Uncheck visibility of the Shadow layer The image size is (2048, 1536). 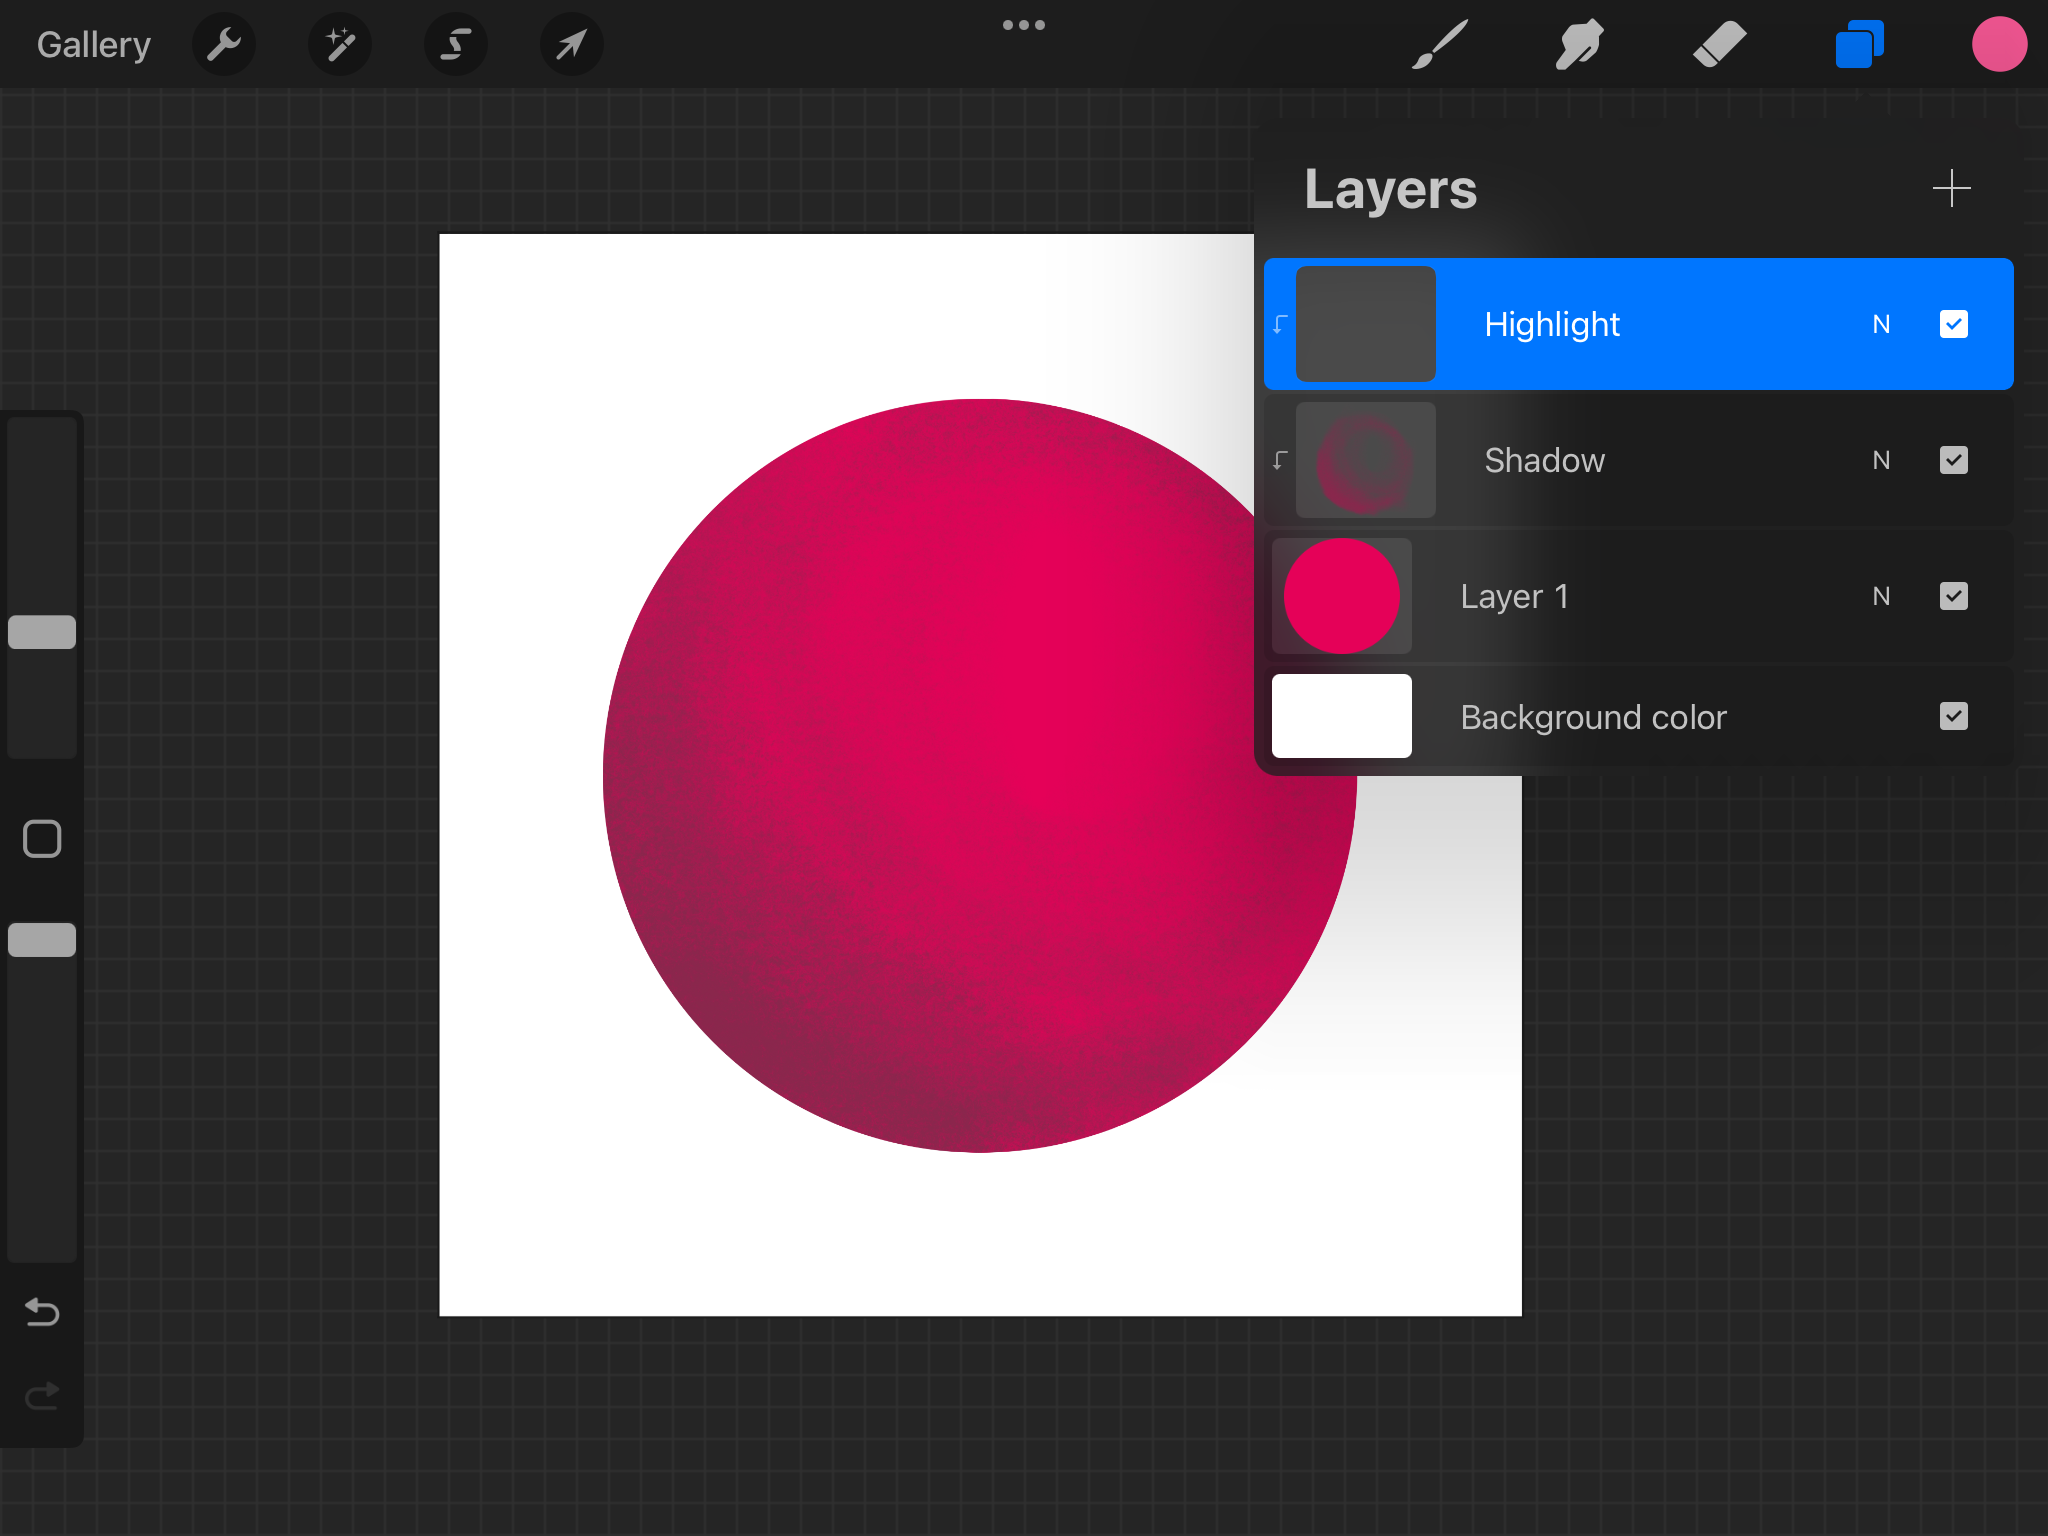pos(1952,460)
